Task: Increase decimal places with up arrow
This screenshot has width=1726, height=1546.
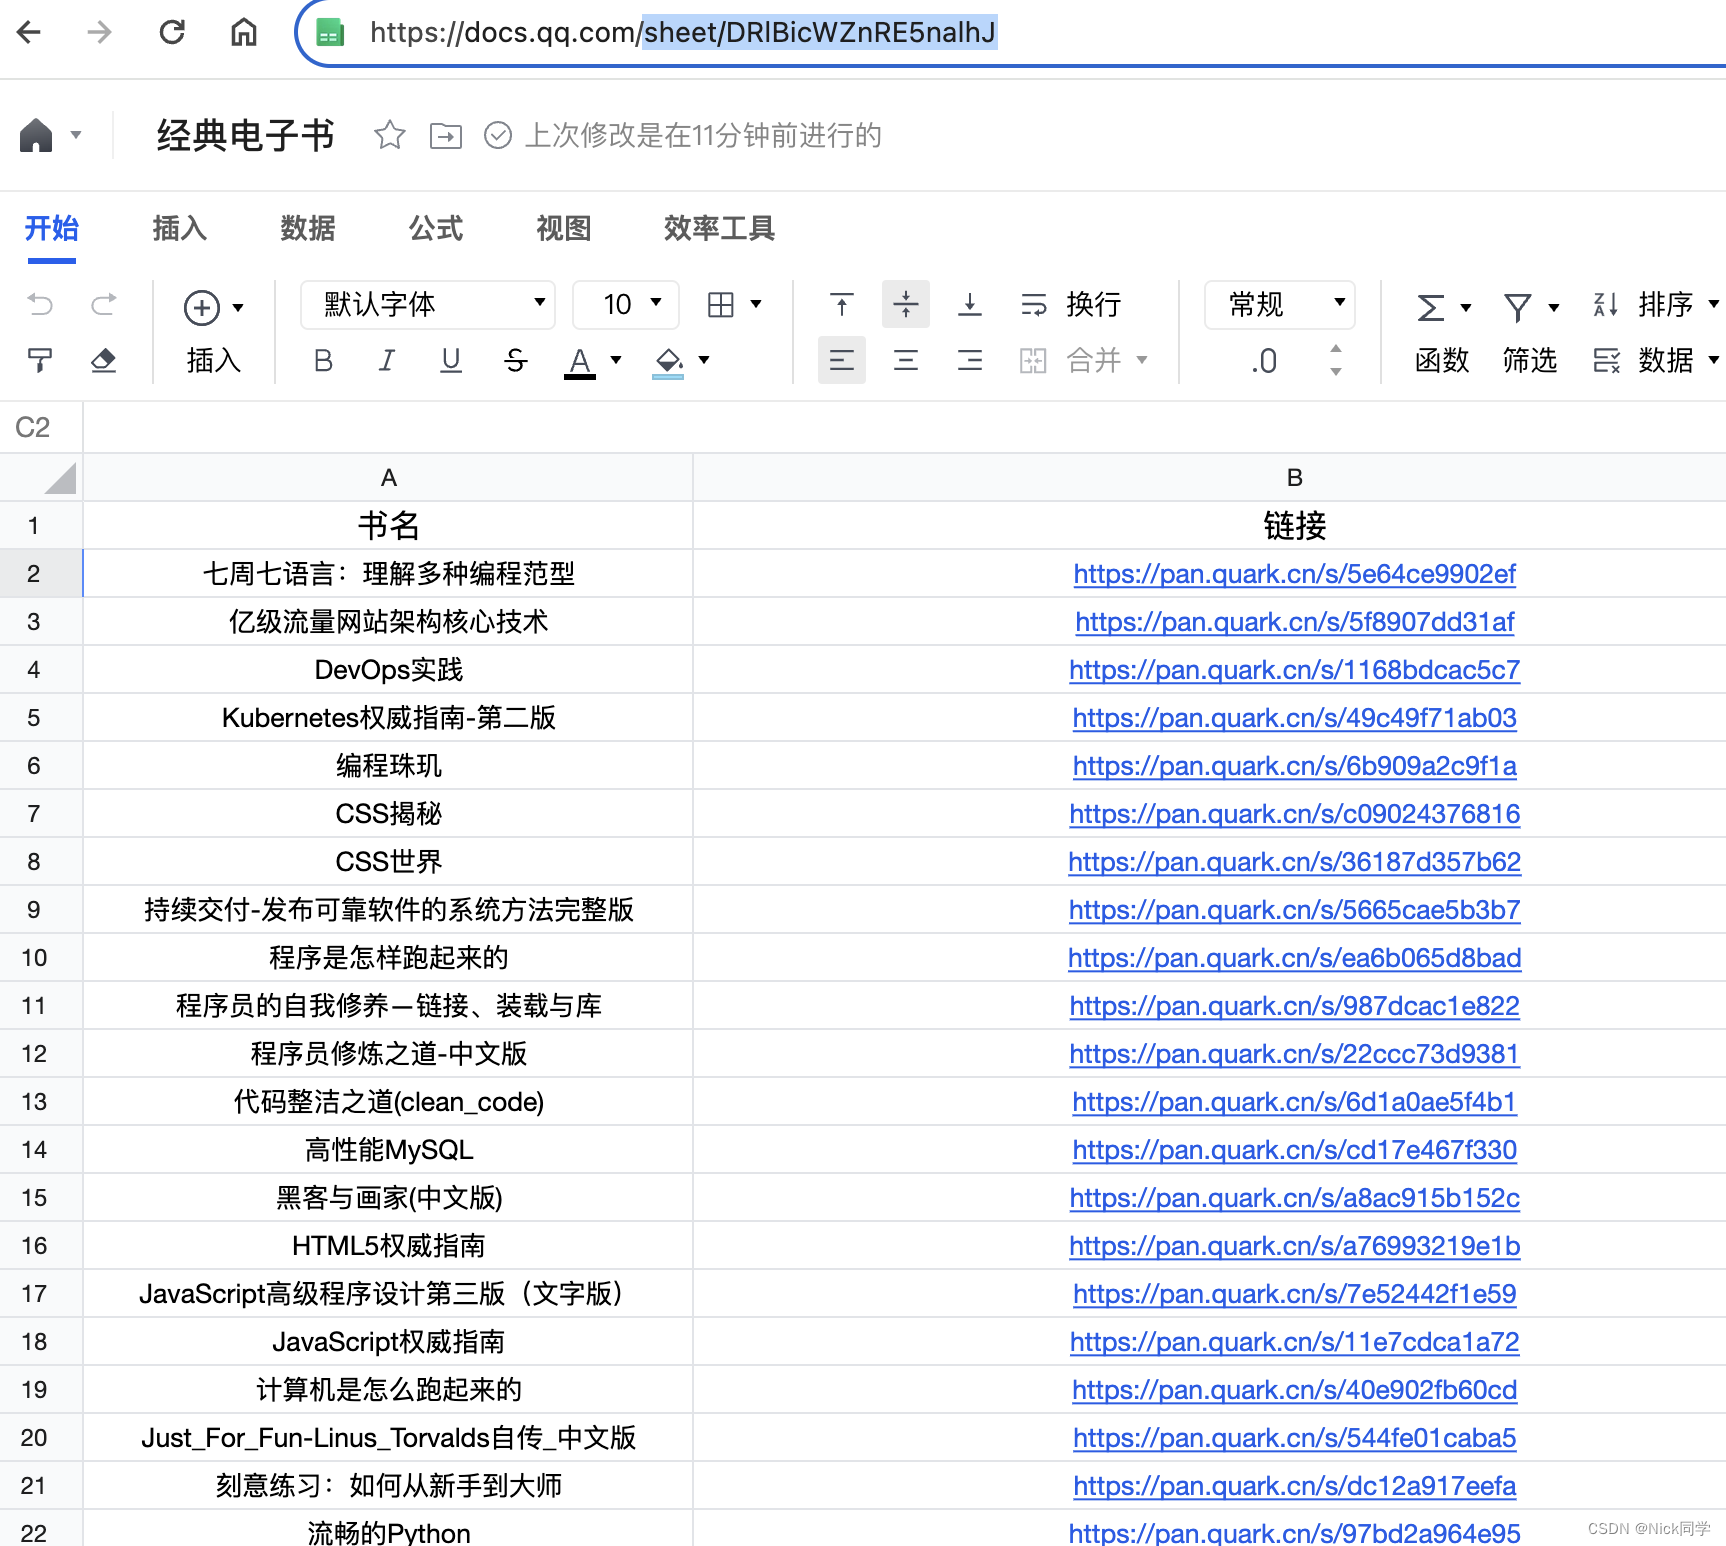Action: (1336, 348)
